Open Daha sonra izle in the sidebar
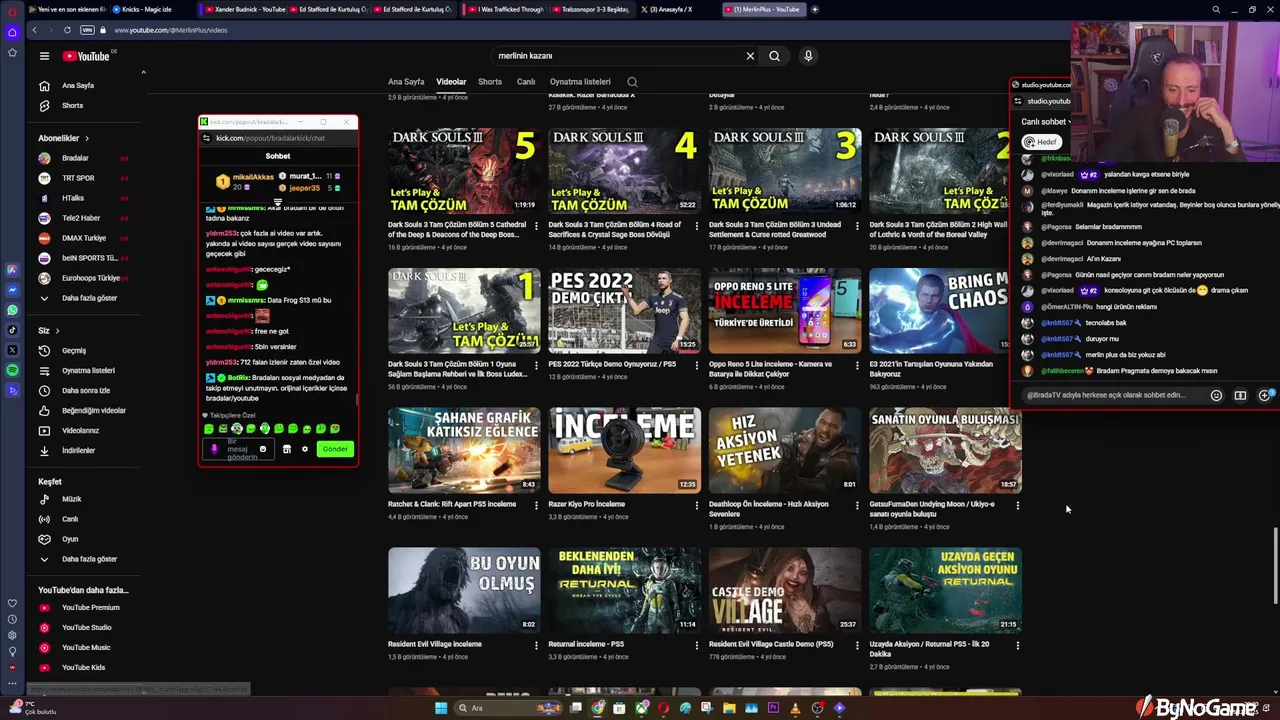The width and height of the screenshot is (1280, 720). 85,391
